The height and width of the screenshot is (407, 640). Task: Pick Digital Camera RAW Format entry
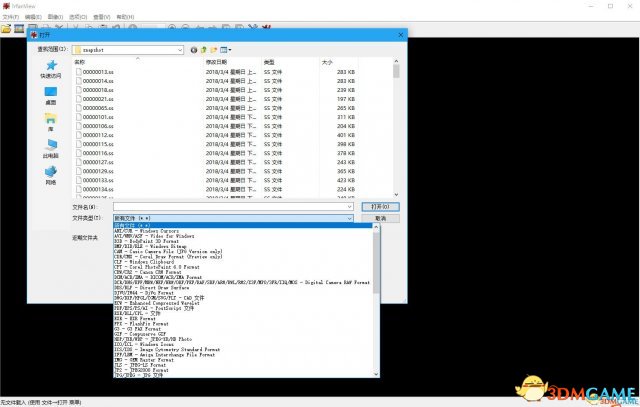(243, 282)
